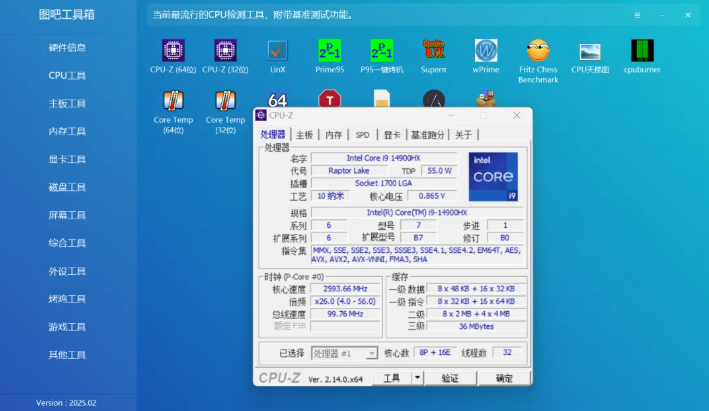Viewport: 709px width, 411px height.
Task: Switch to the 基准跑分 tab in CPU-Z
Action: [x=427, y=135]
